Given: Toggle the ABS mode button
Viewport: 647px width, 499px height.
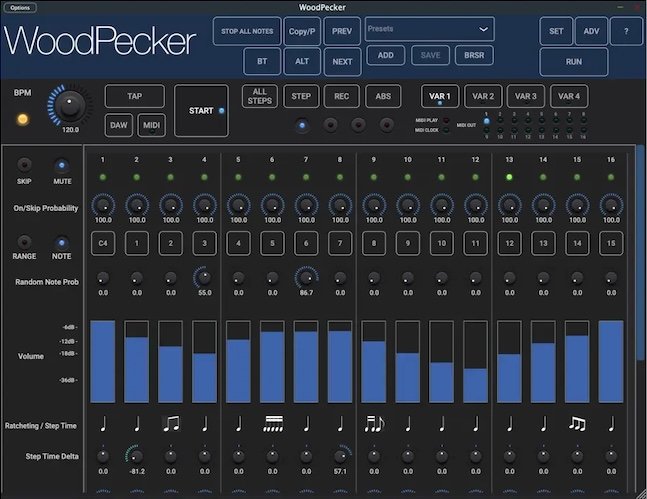Looking at the screenshot, I should click(x=383, y=96).
